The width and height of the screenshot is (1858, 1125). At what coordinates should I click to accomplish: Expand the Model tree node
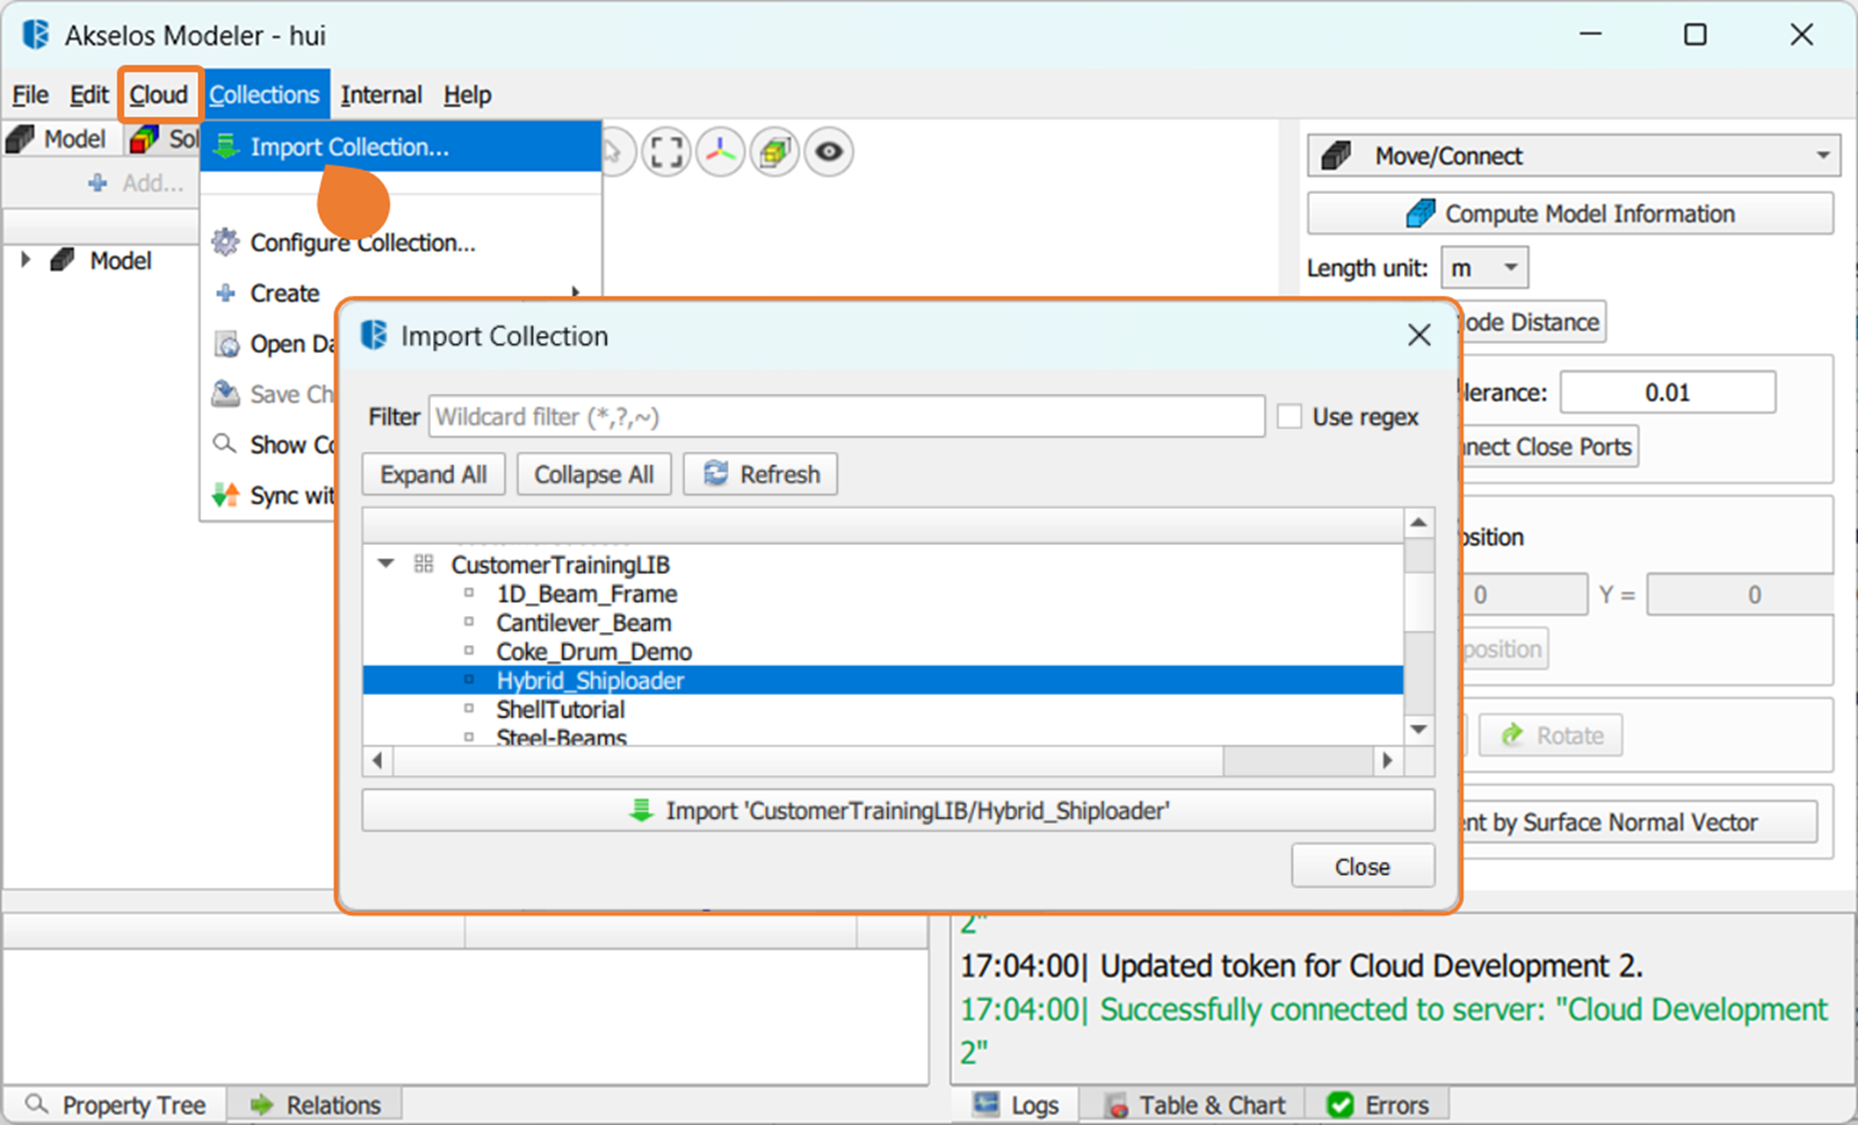coord(25,260)
